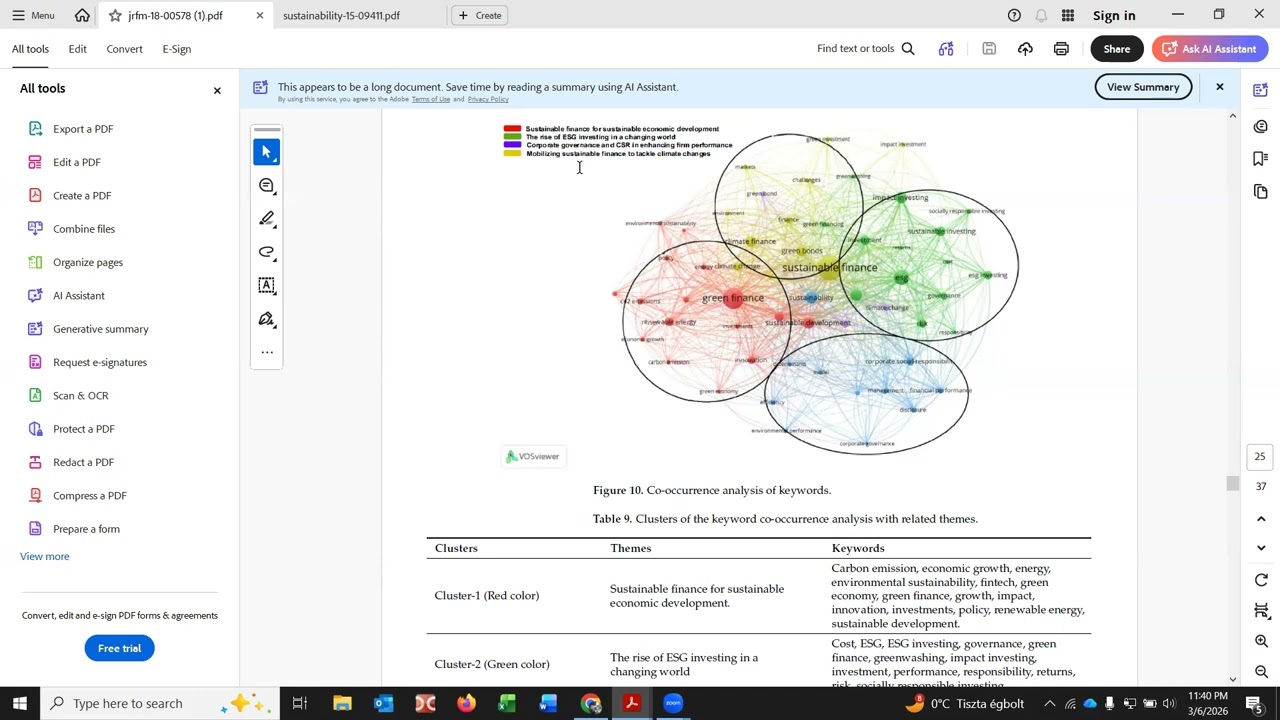Click the print icon in toolbar
Image resolution: width=1280 pixels, height=720 pixels.
pos(1061,49)
